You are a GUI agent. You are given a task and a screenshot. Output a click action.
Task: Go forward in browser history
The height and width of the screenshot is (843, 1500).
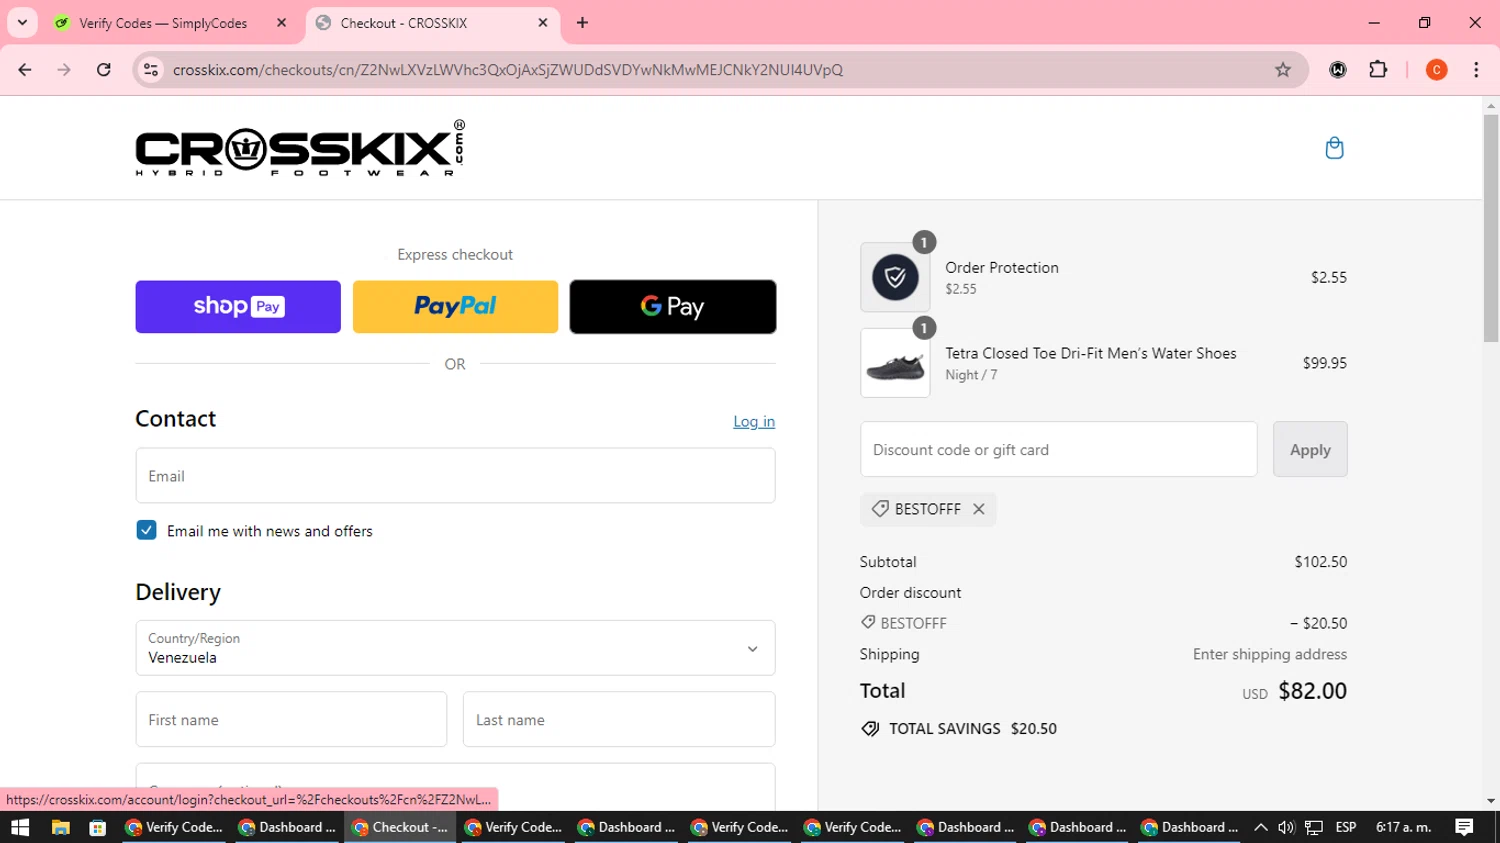64,70
